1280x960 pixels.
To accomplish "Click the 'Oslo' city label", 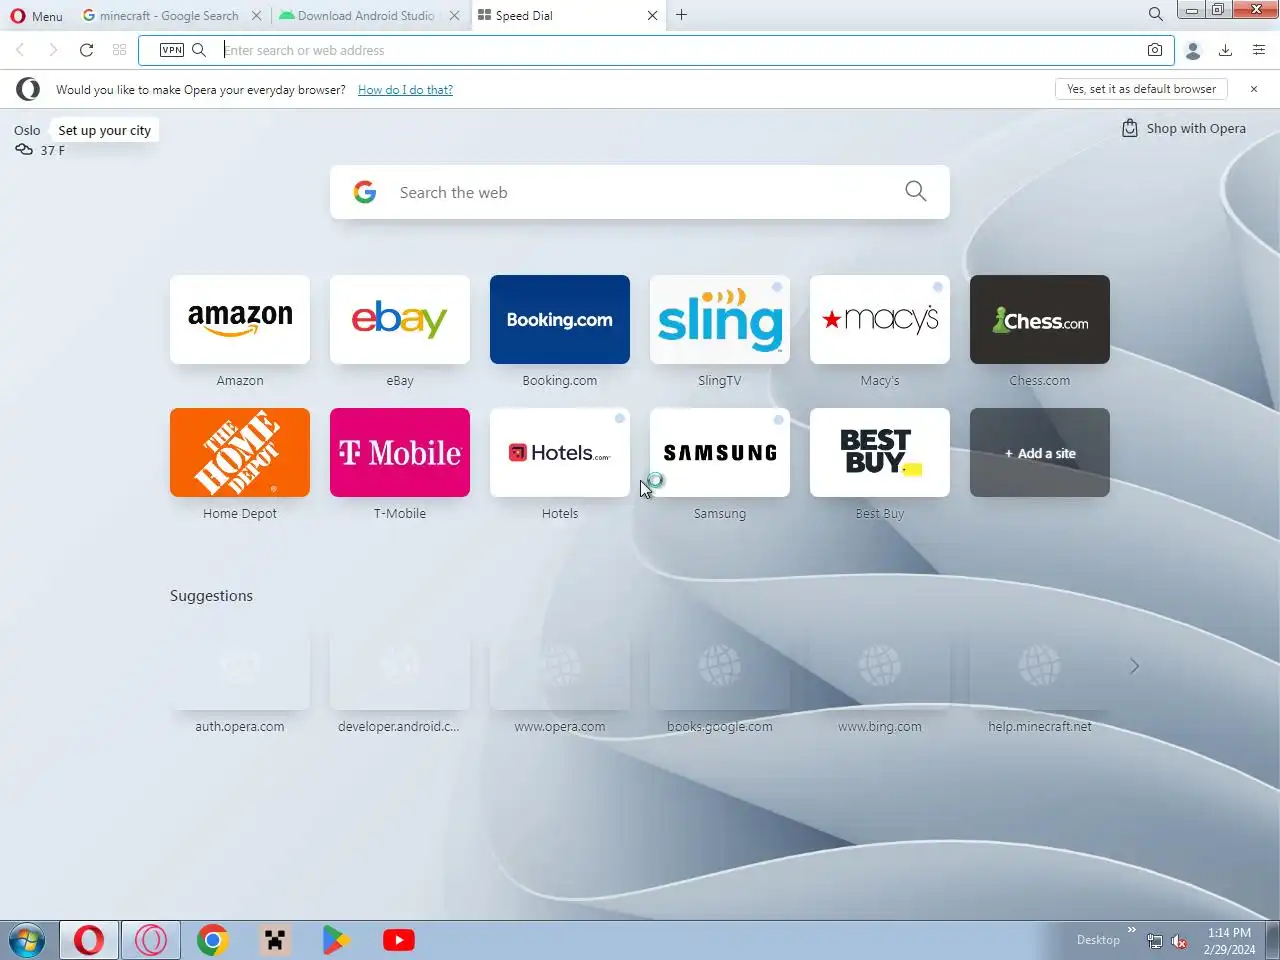I will coord(27,130).
